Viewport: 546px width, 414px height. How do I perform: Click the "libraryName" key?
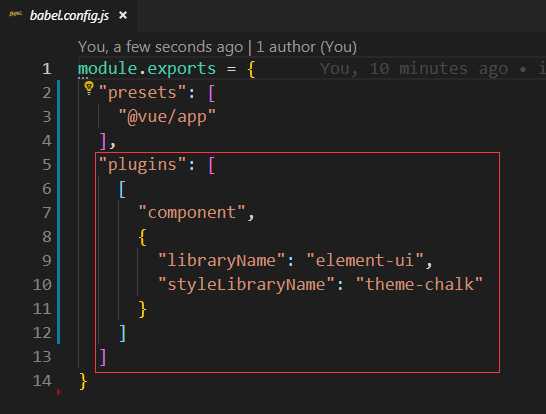pyautogui.click(x=222, y=261)
